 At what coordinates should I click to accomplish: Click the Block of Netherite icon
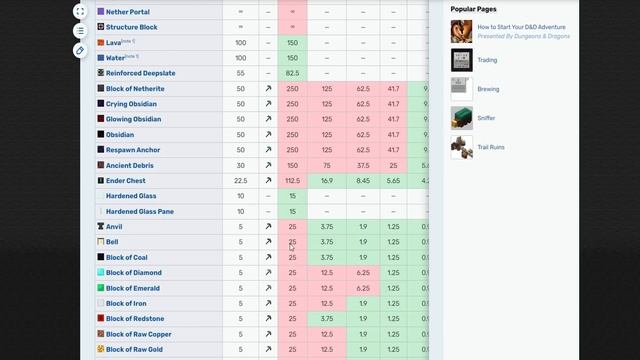[x=101, y=88]
